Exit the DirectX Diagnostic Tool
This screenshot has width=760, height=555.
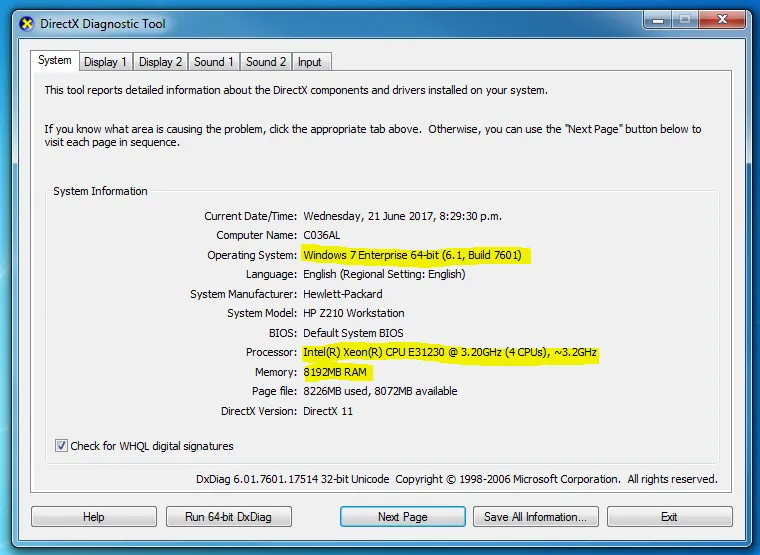[x=669, y=517]
